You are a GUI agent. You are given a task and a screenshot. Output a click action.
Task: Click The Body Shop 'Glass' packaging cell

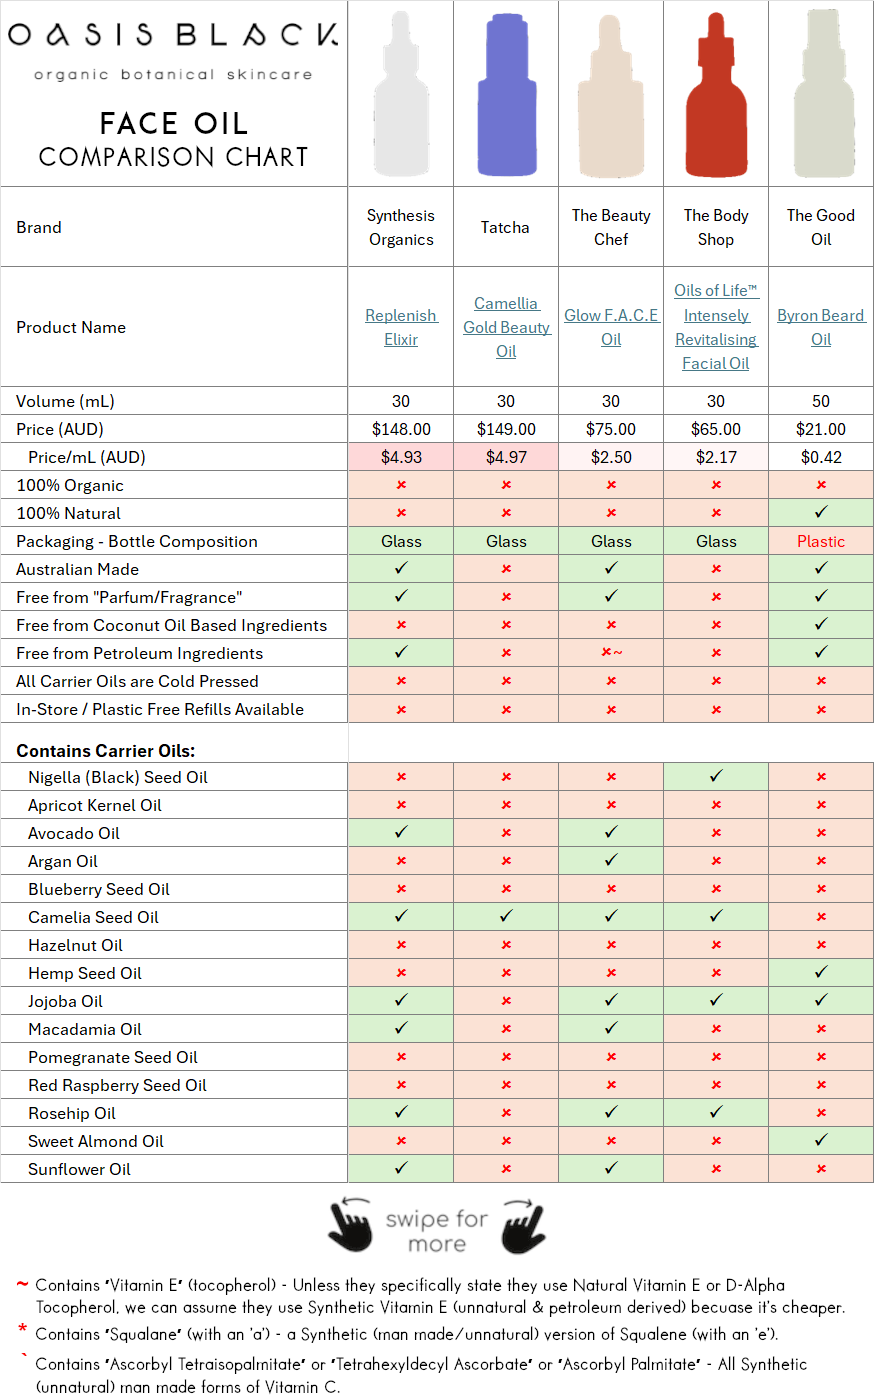click(x=716, y=541)
